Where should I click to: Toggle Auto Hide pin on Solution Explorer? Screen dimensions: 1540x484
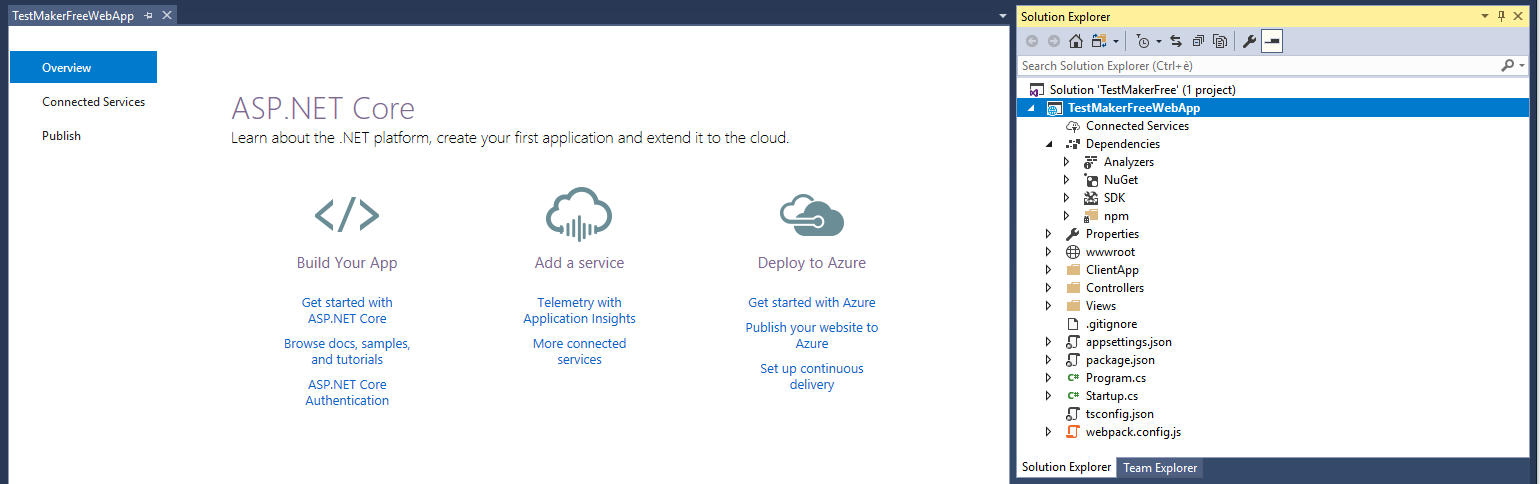1501,16
